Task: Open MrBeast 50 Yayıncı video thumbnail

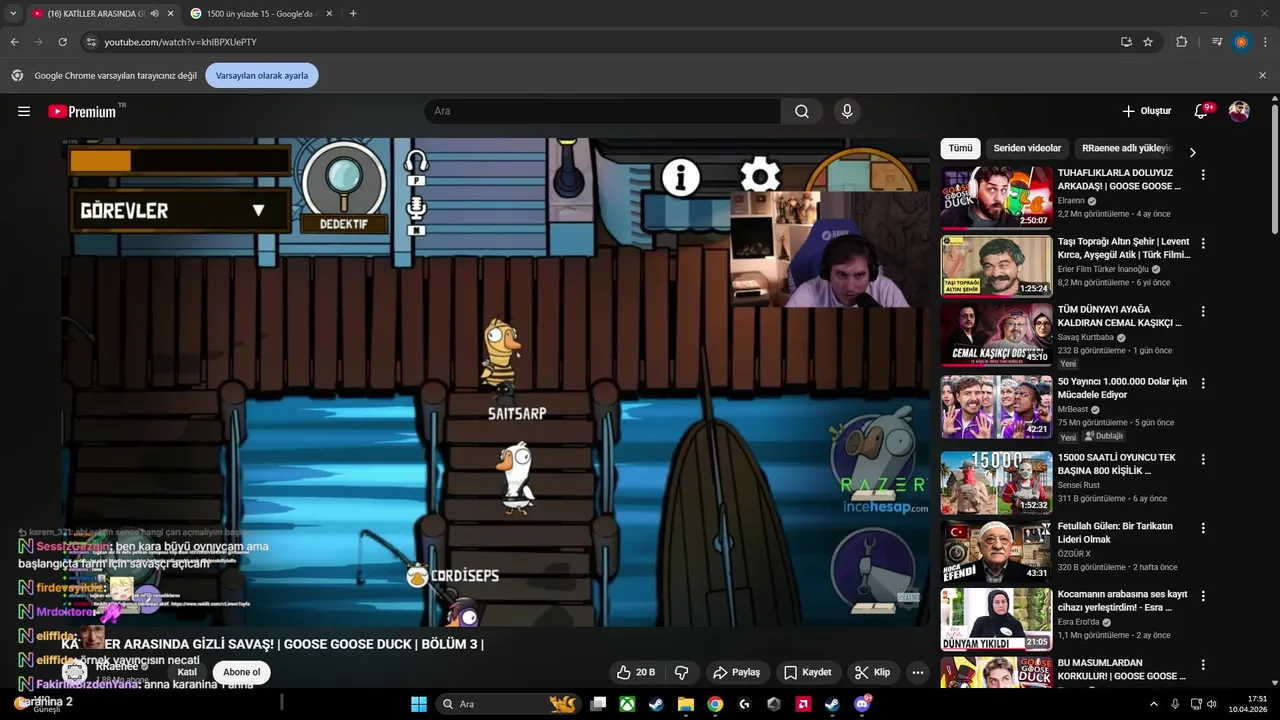Action: pos(996,406)
